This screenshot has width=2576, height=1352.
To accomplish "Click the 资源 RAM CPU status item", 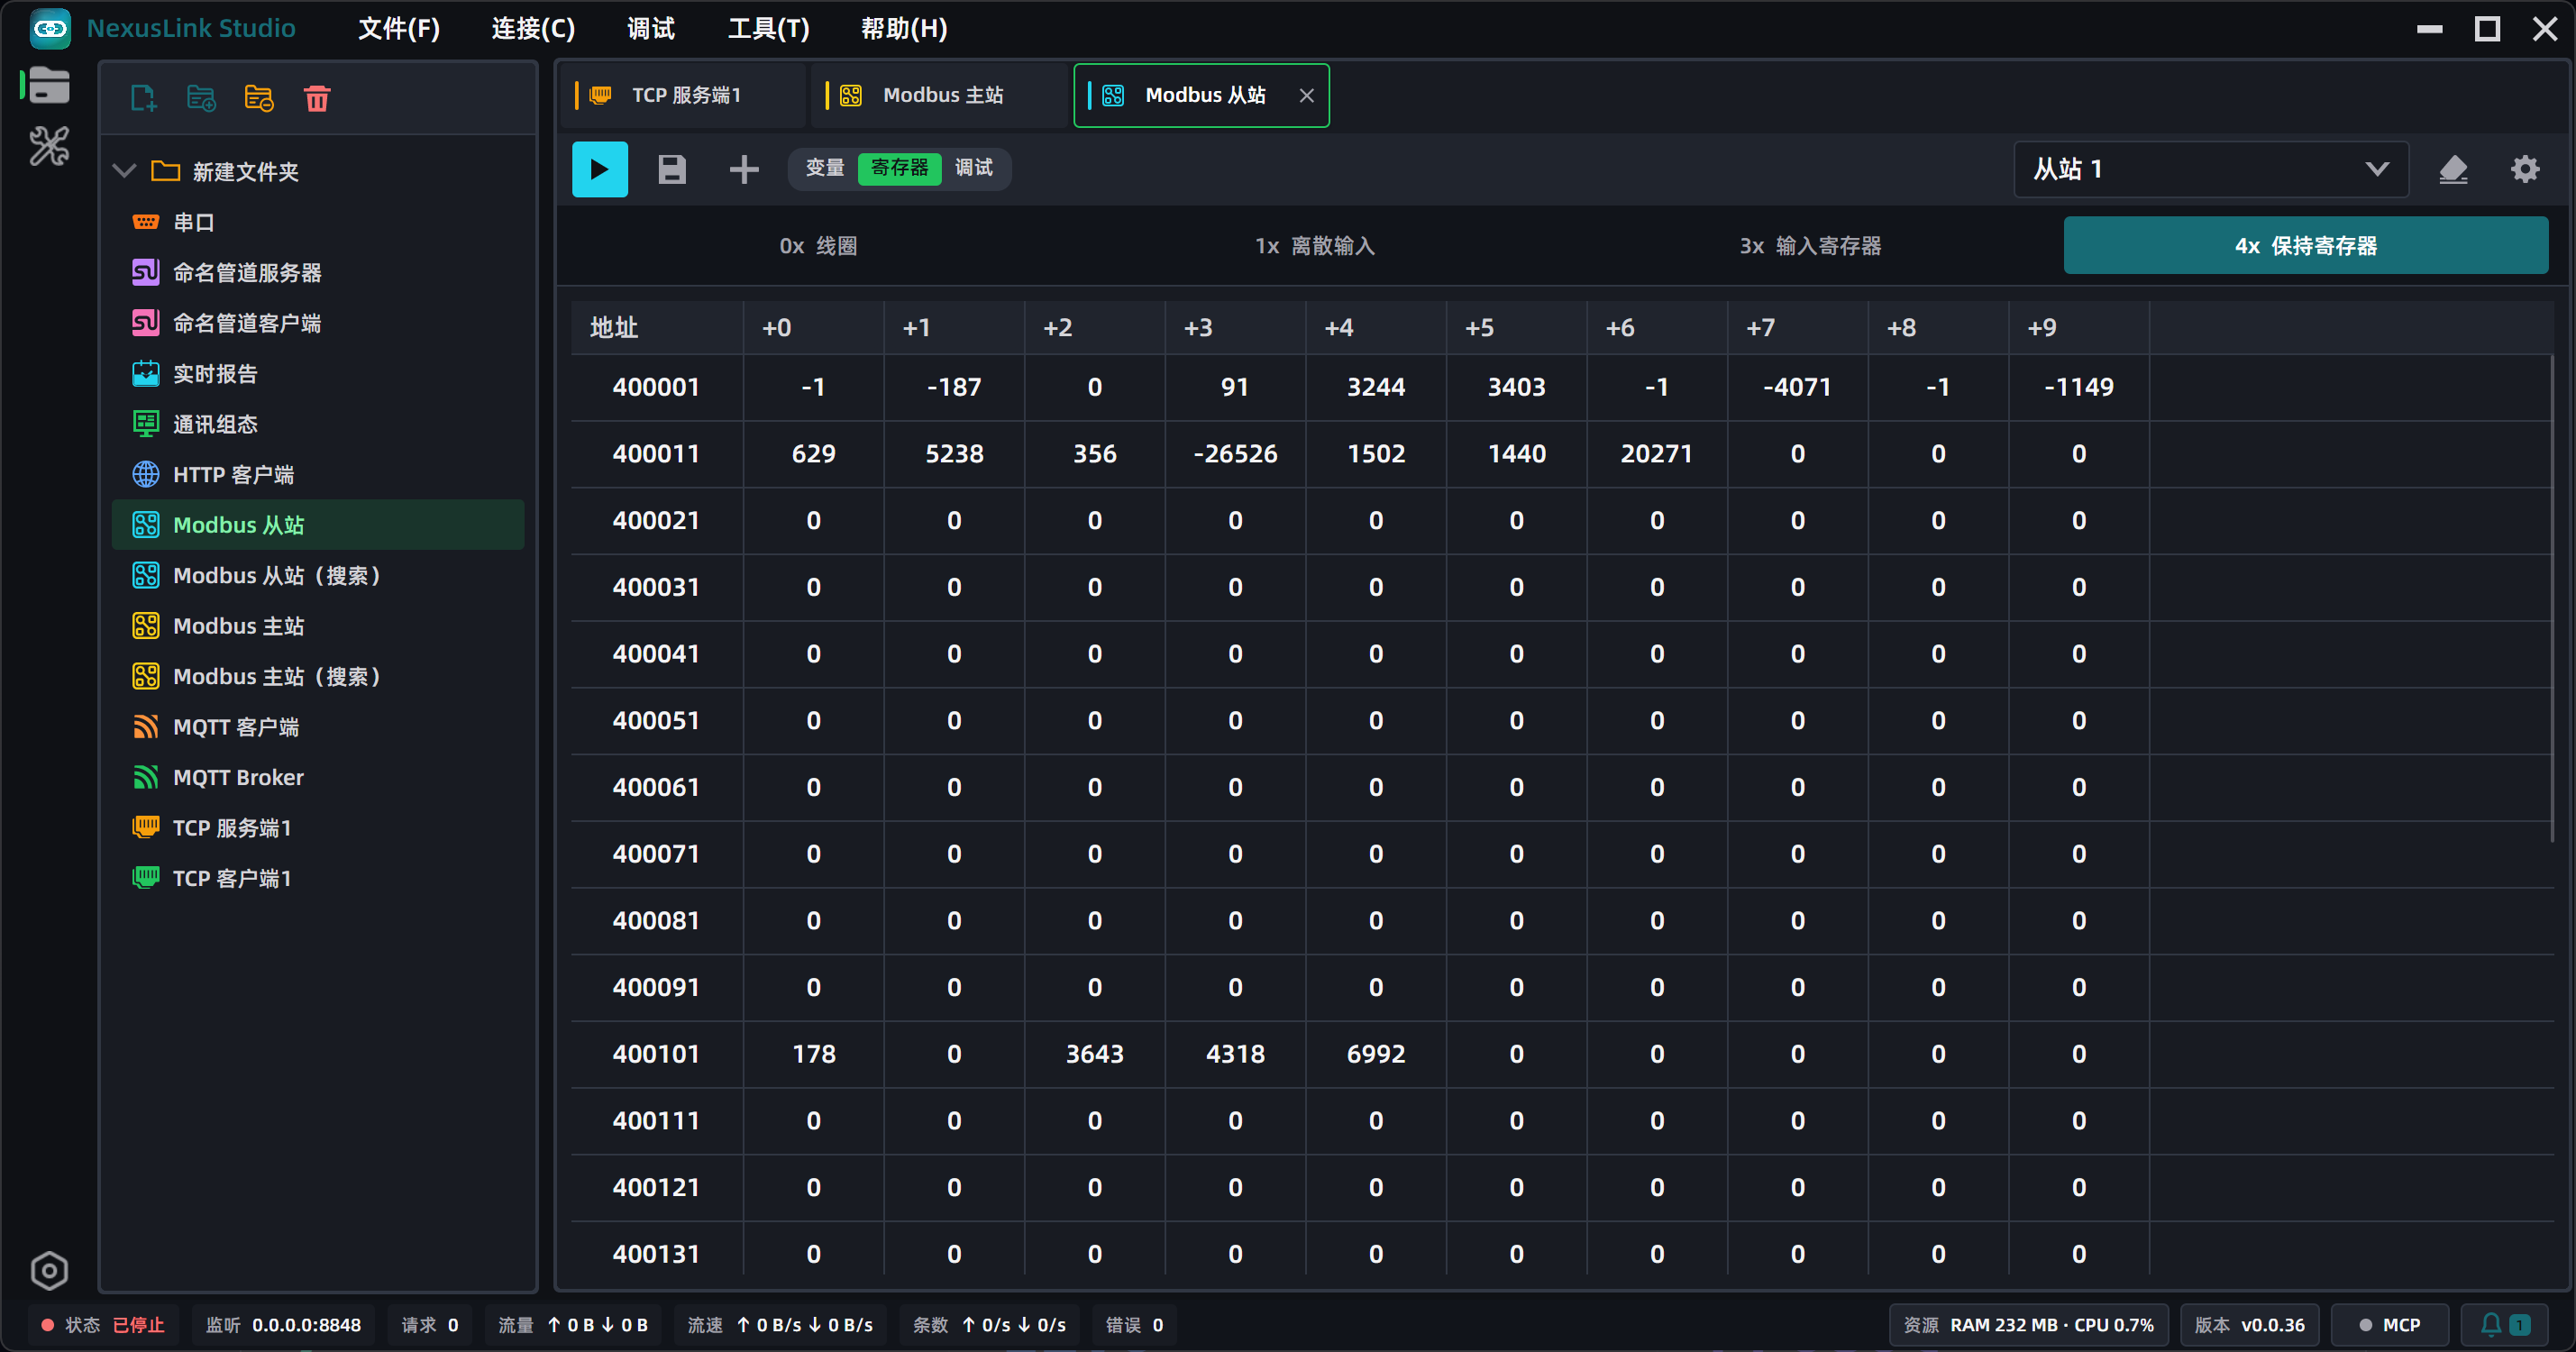I will click(2028, 1325).
